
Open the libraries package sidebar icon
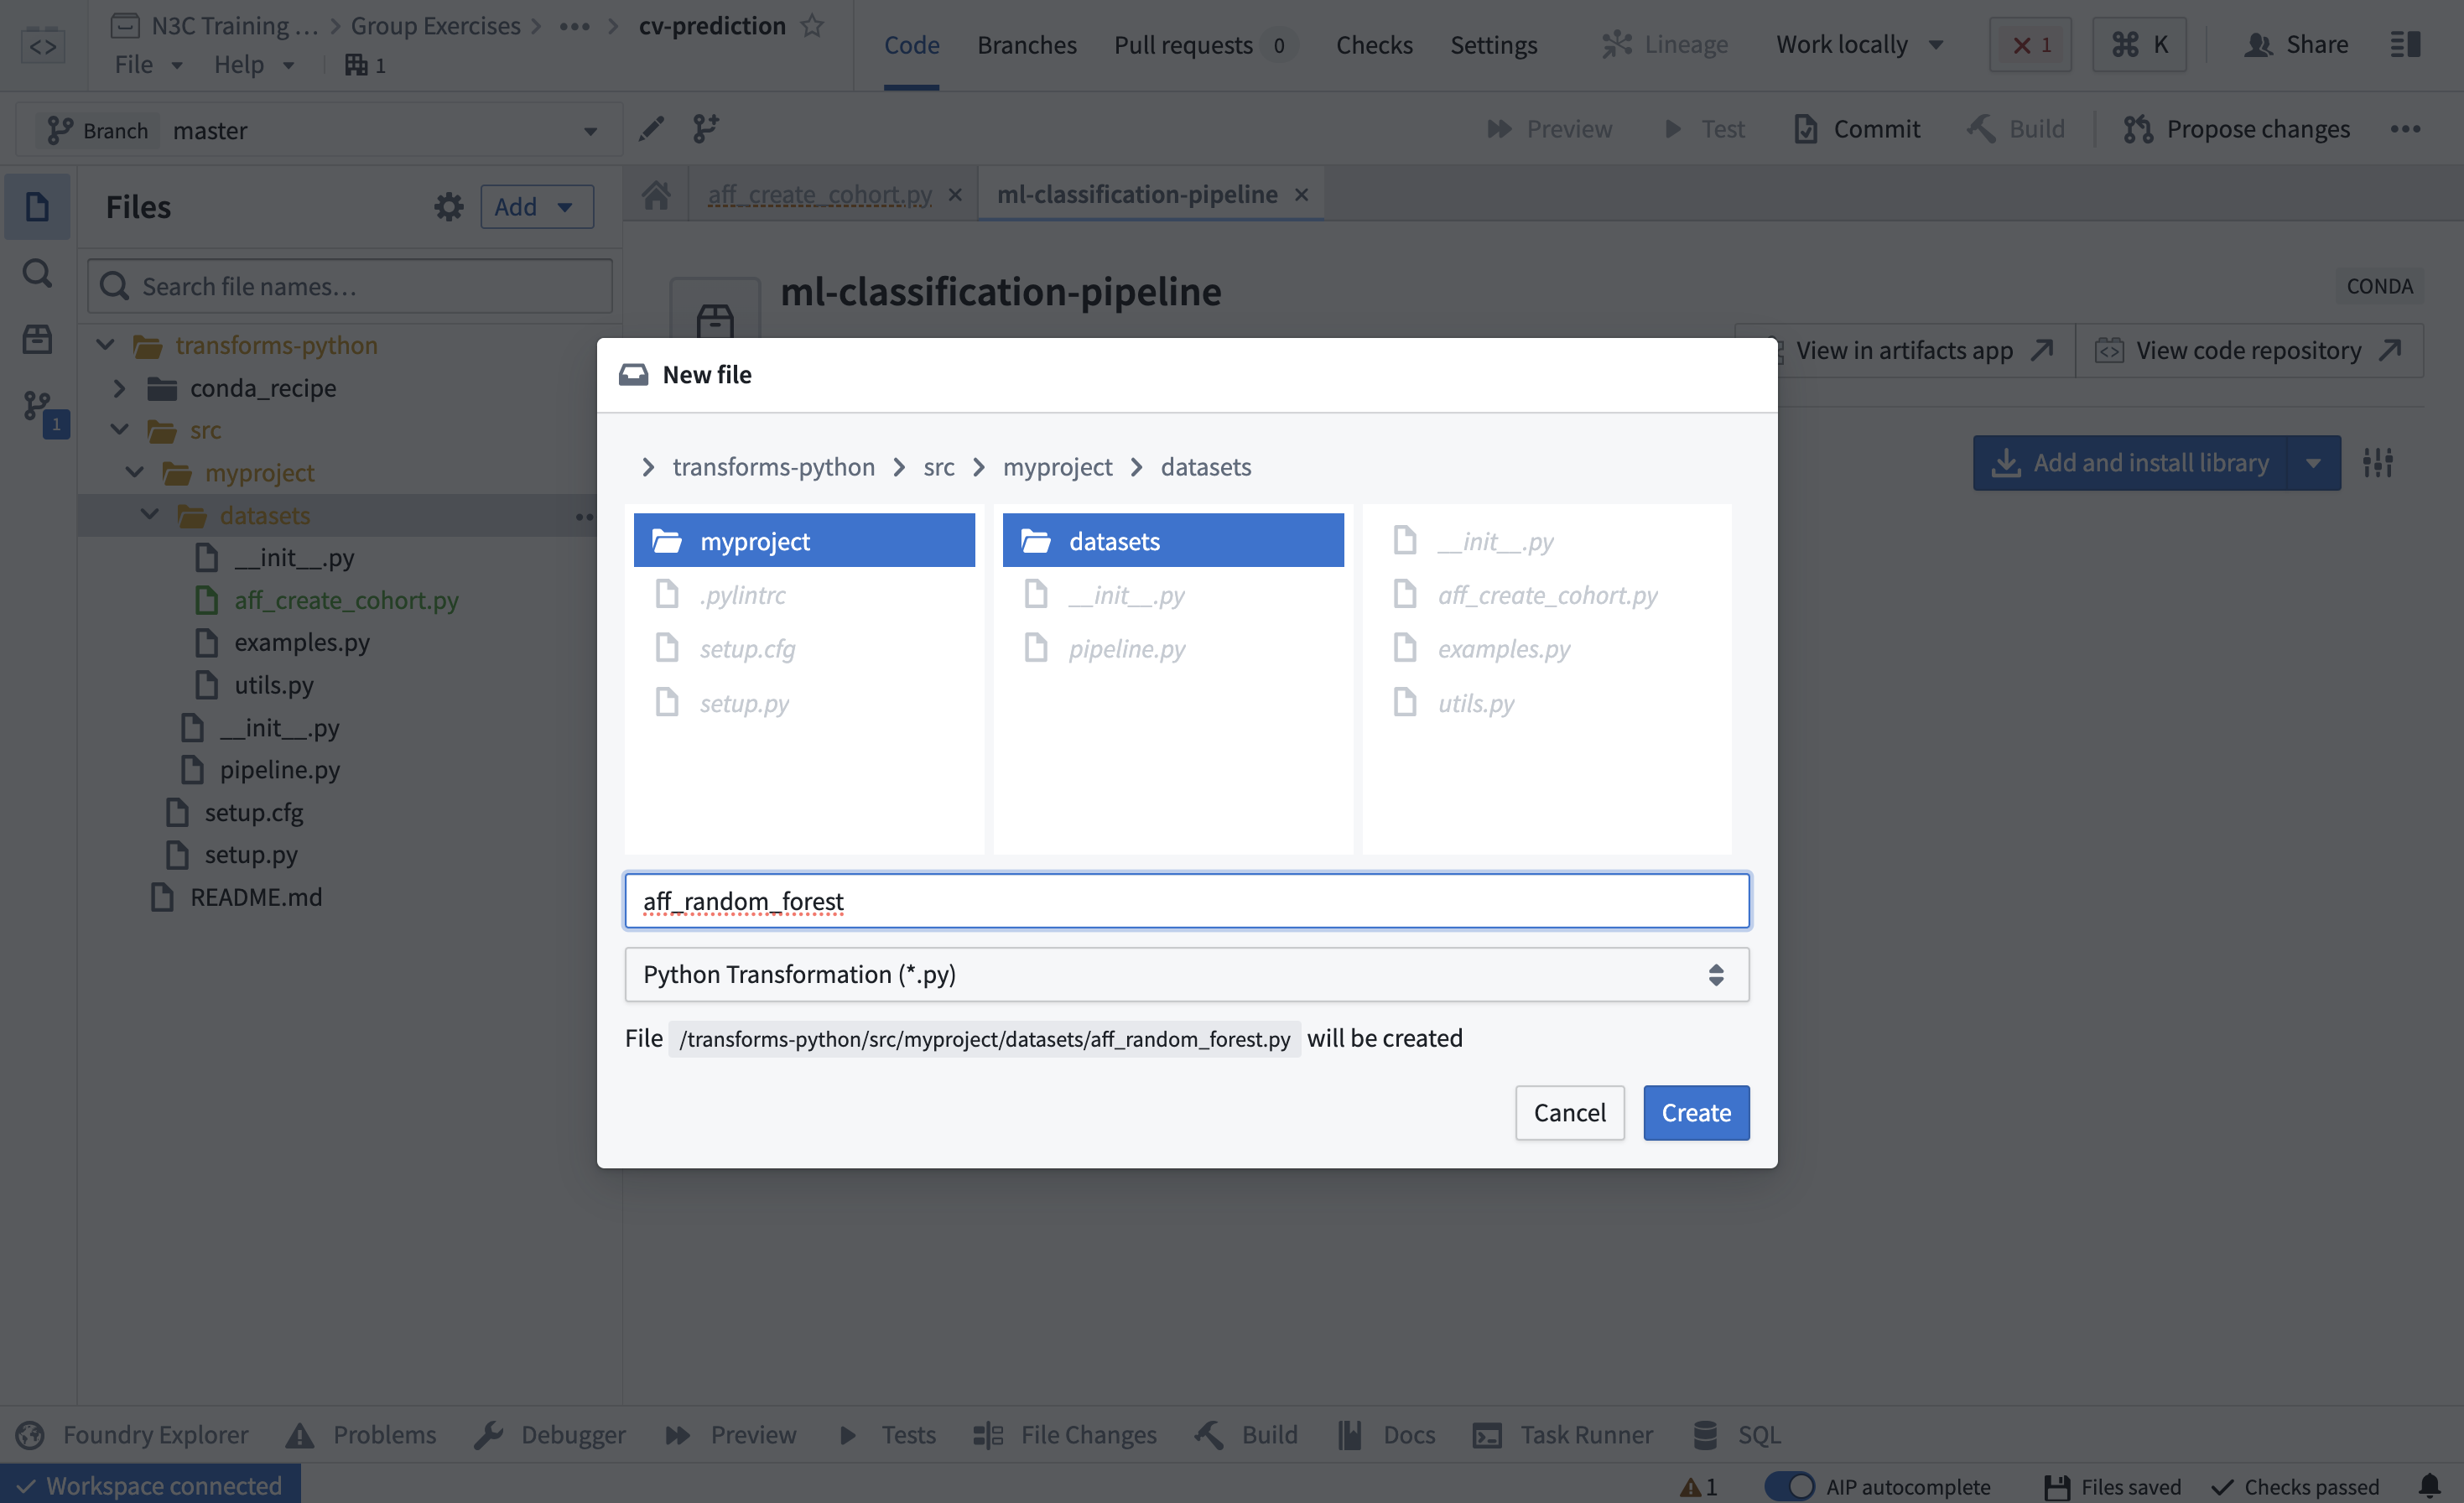coord(37,339)
